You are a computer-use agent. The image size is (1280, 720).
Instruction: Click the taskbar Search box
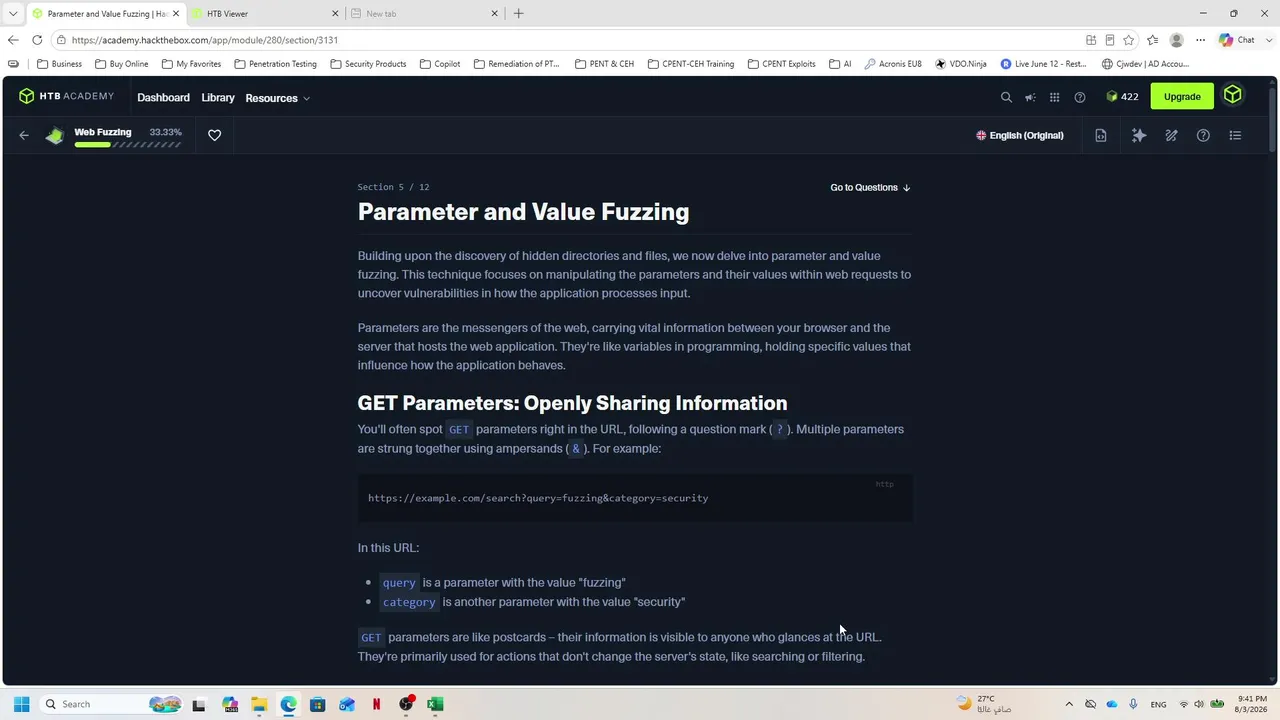point(112,704)
